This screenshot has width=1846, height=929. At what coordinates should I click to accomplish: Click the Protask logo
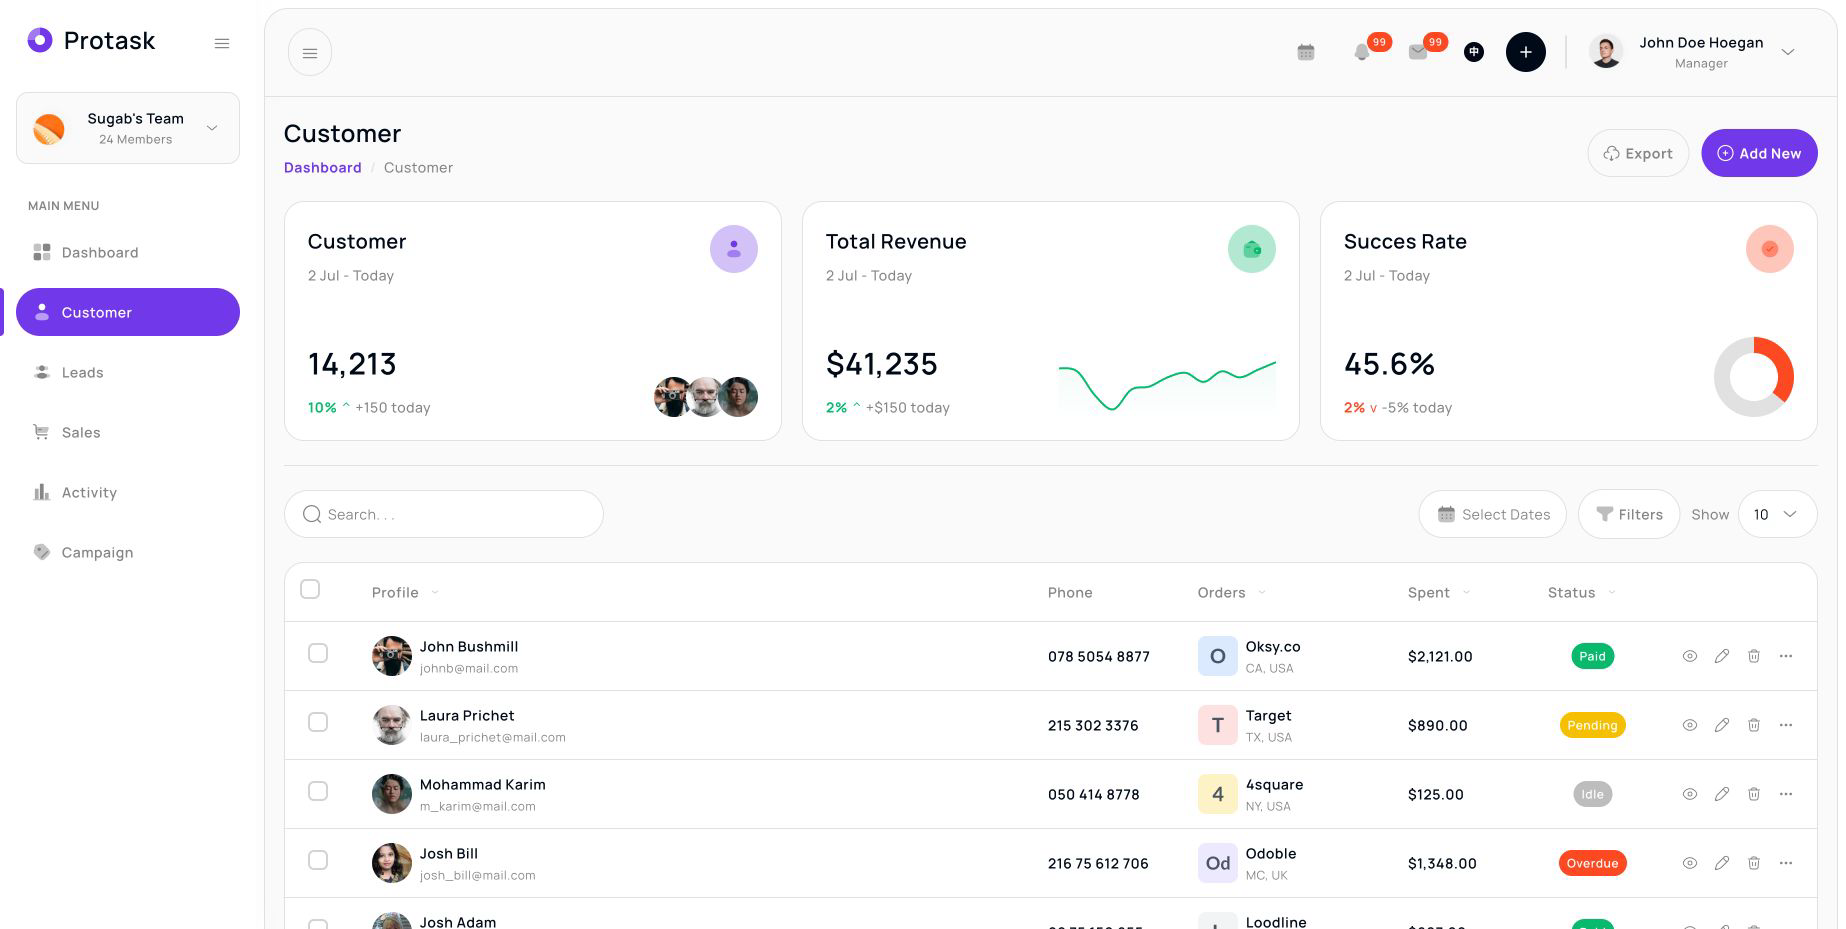click(91, 40)
